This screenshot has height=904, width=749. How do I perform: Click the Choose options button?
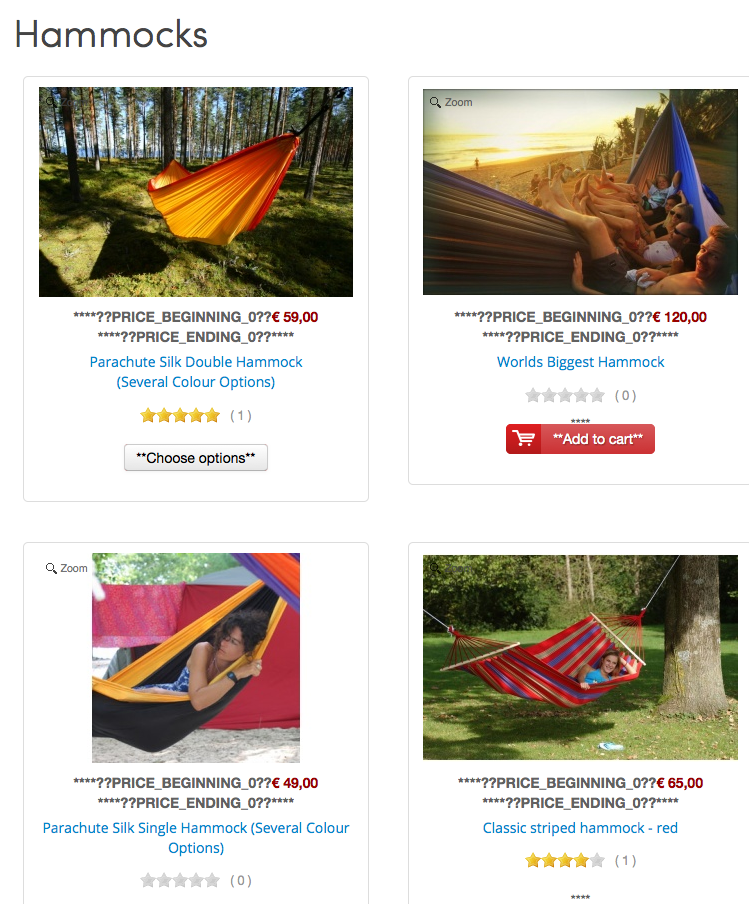pyautogui.click(x=195, y=457)
